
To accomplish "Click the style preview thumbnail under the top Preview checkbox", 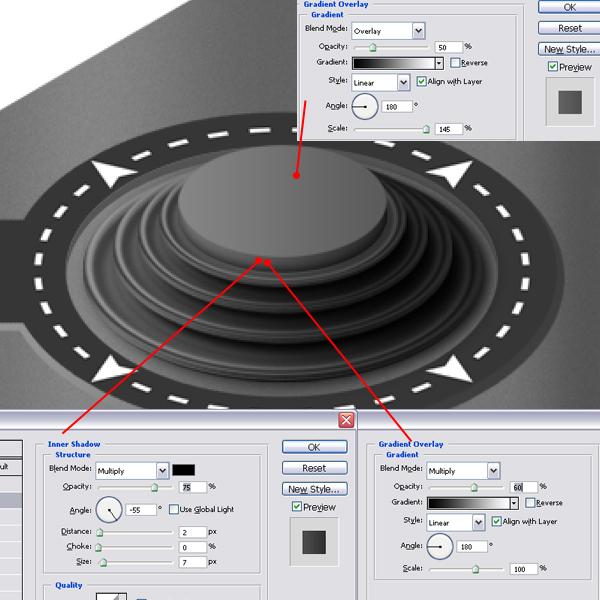I will [x=568, y=101].
